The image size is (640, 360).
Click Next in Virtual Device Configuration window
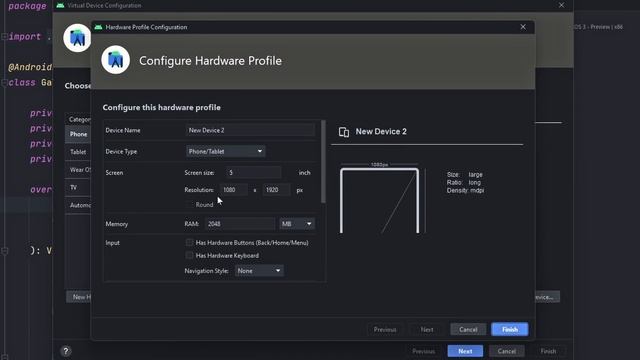(x=465, y=351)
